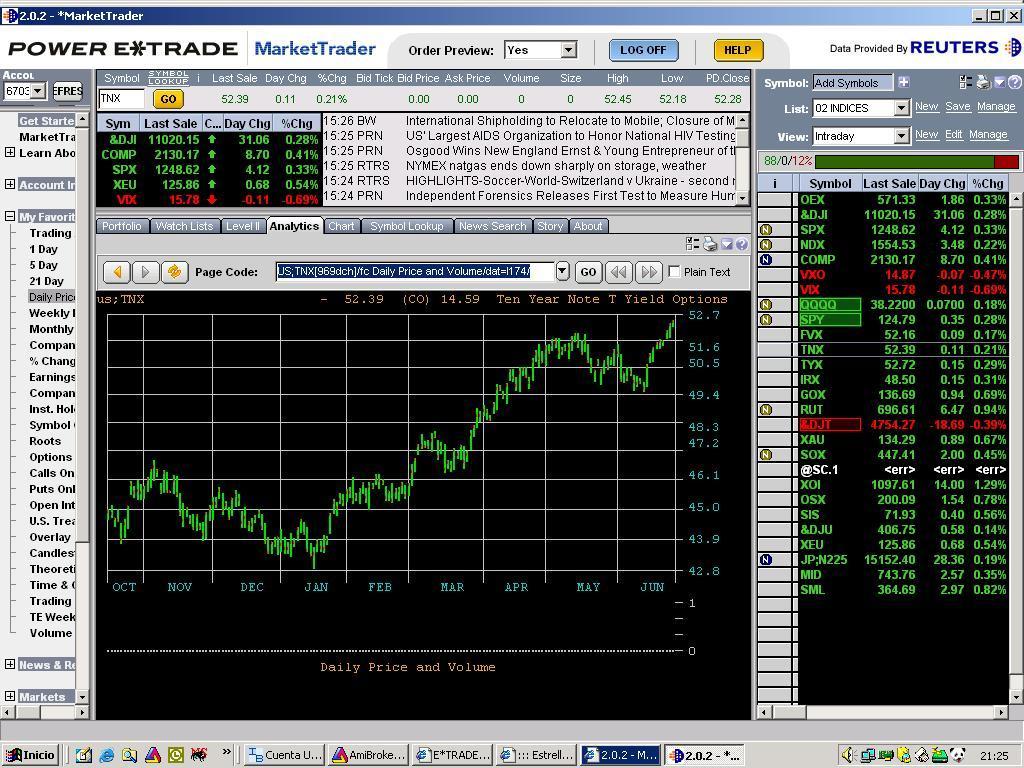1024x768 pixels.
Task: Open the account number dropdown
Action: pyautogui.click(x=38, y=91)
